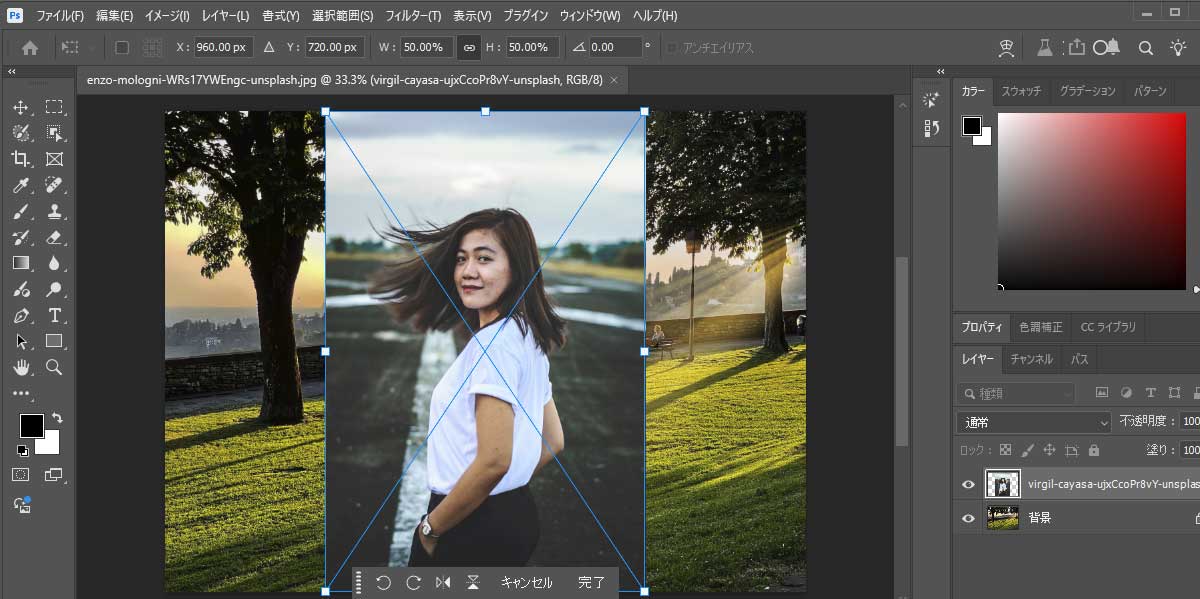Screen dimensions: 1200x599
Task: Select the Move tool
Action: (20, 107)
